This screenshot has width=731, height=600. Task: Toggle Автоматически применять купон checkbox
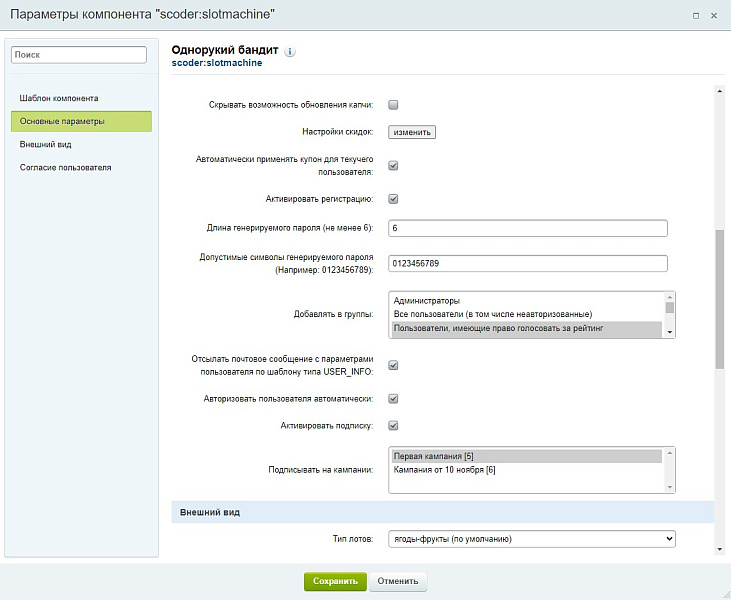pos(393,165)
